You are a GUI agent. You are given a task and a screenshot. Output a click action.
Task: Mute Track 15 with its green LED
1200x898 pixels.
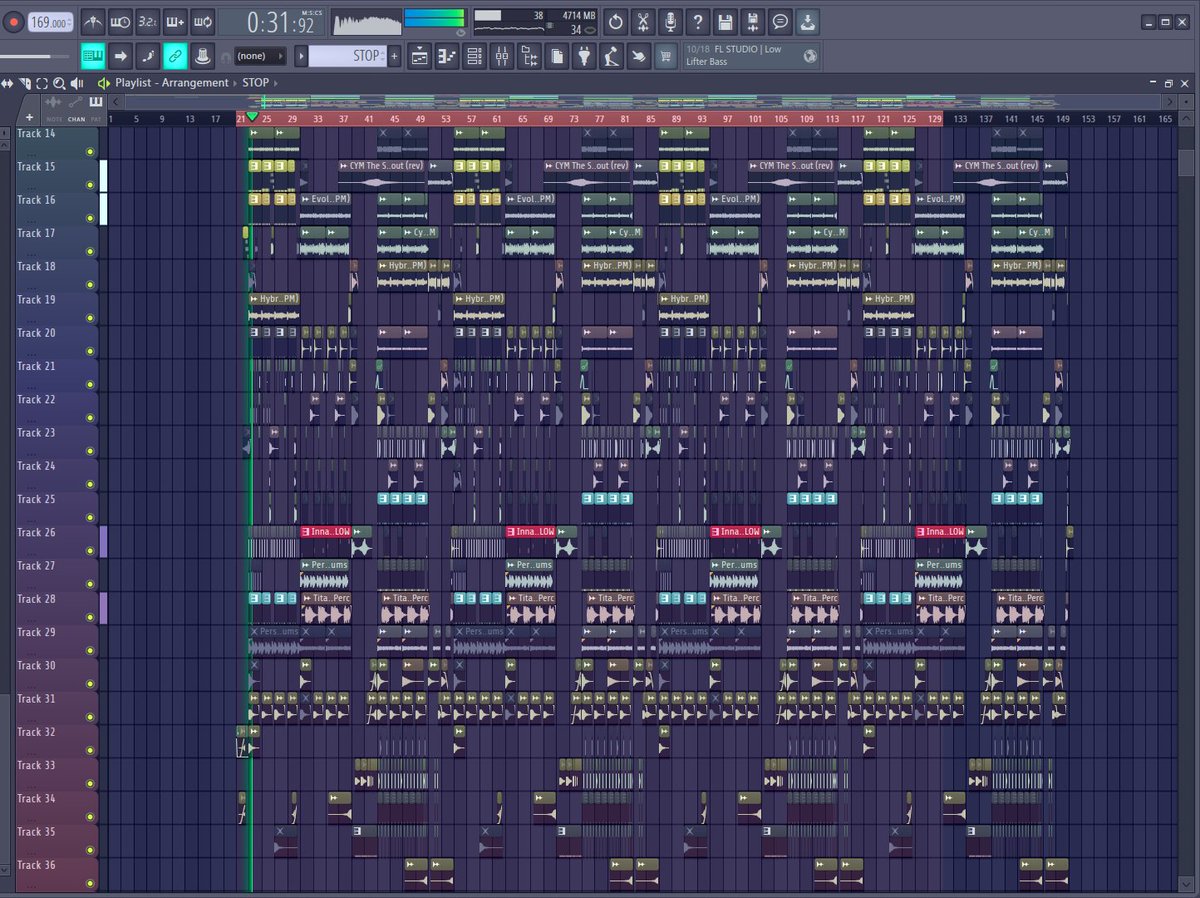coord(90,185)
